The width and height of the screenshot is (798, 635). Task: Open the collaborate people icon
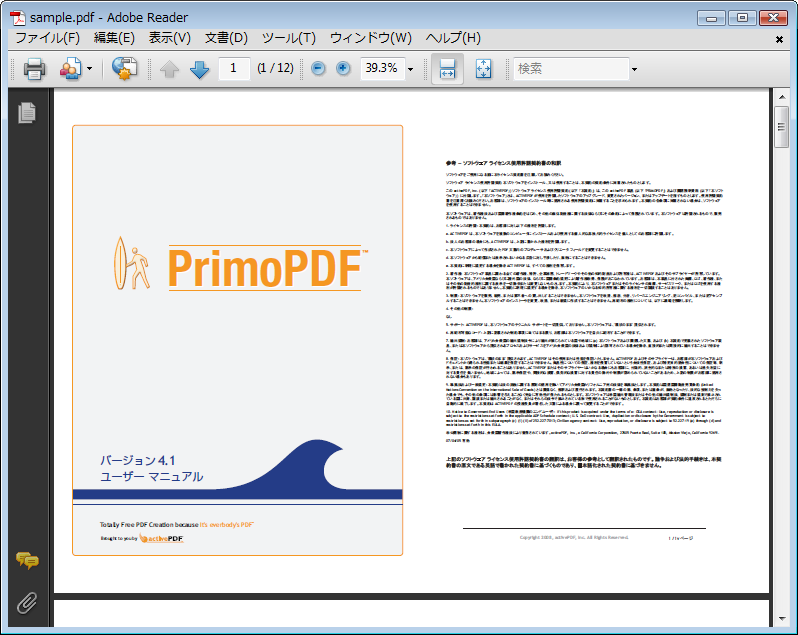point(70,69)
